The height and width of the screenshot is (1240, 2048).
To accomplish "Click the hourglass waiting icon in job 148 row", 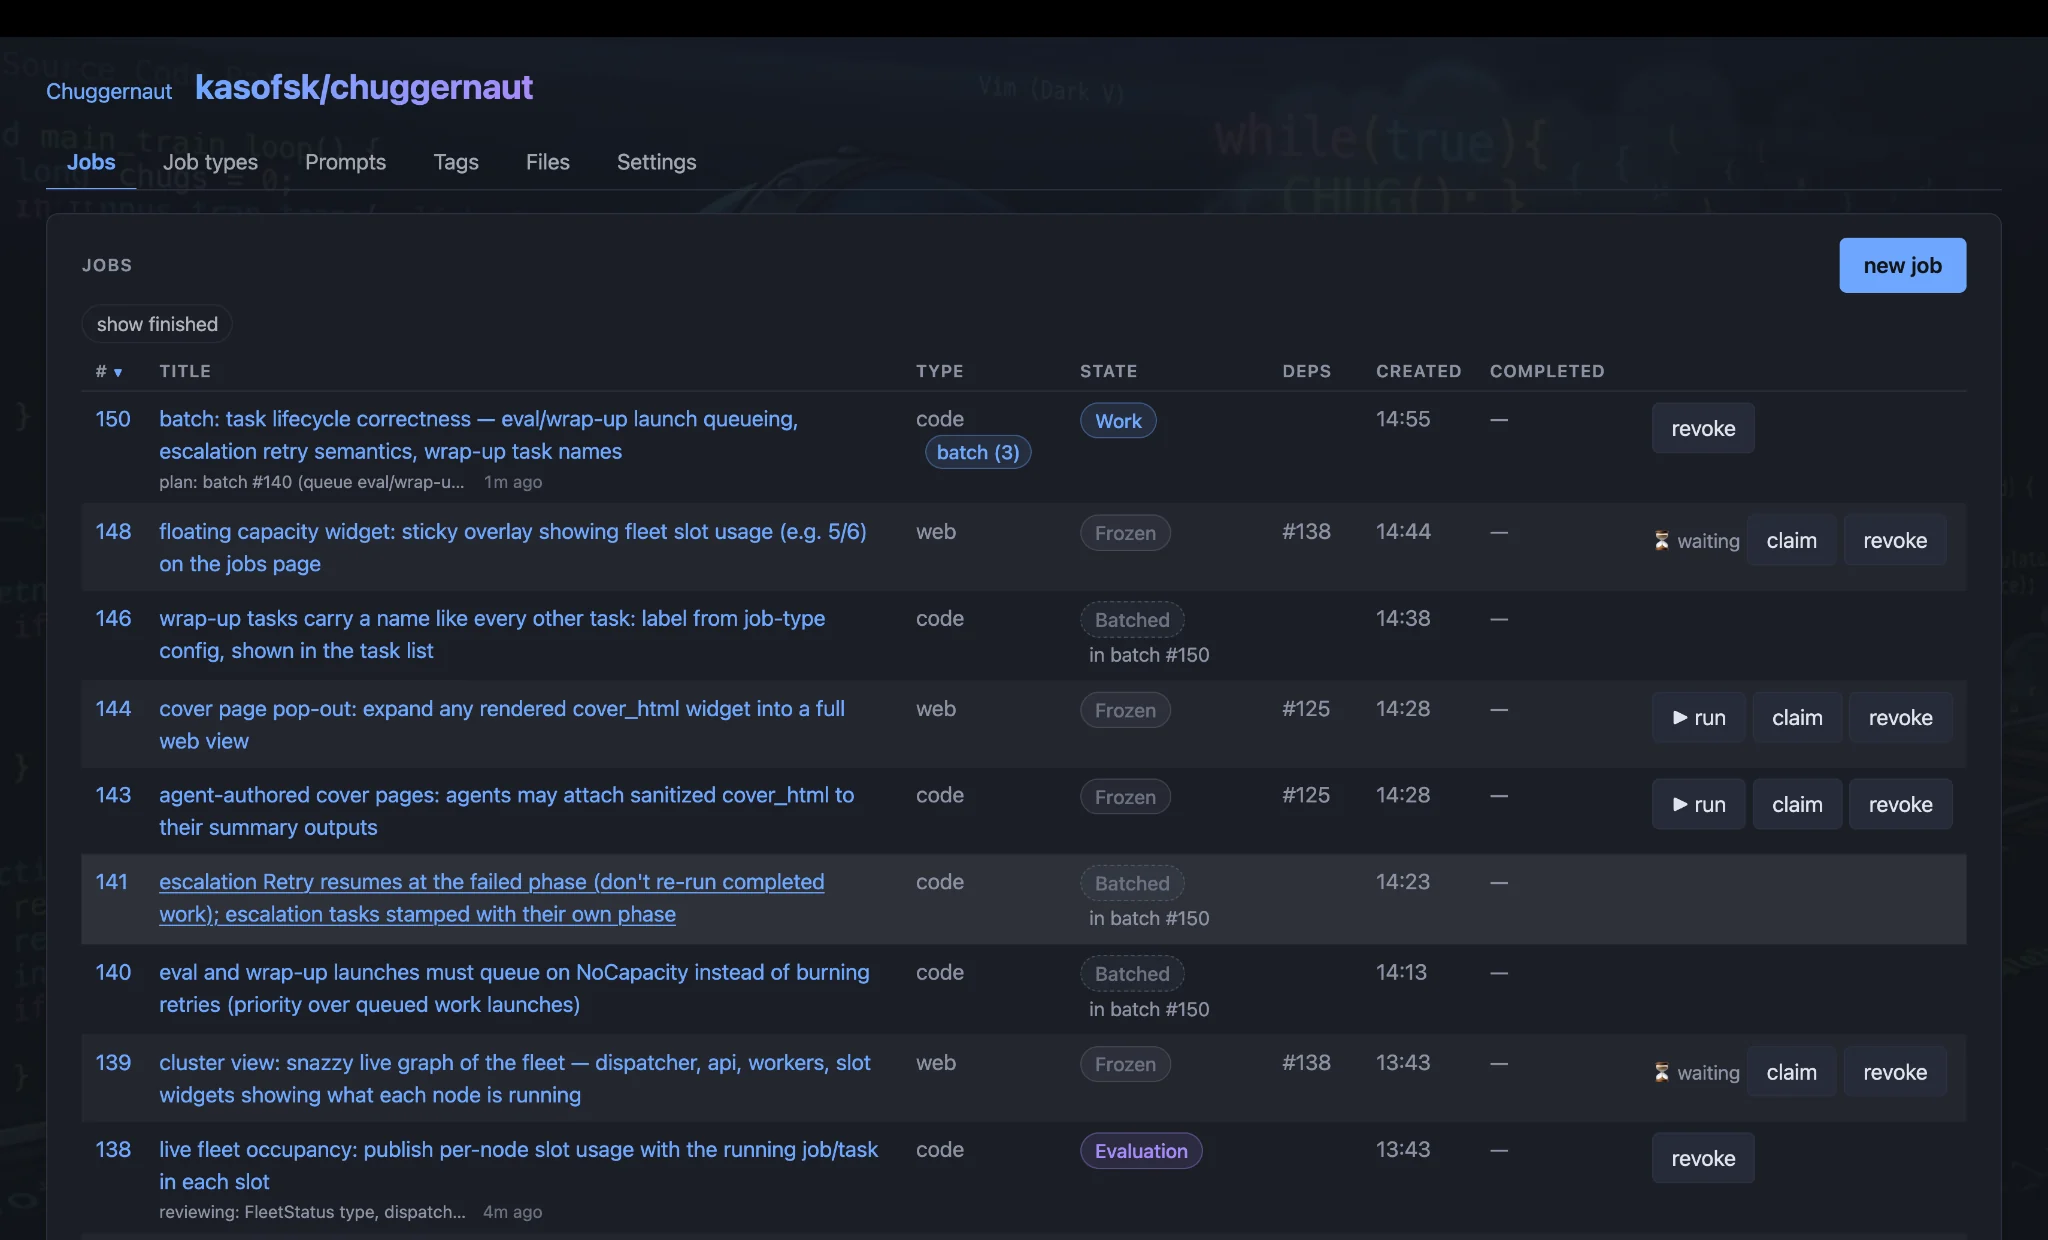I will coord(1661,541).
